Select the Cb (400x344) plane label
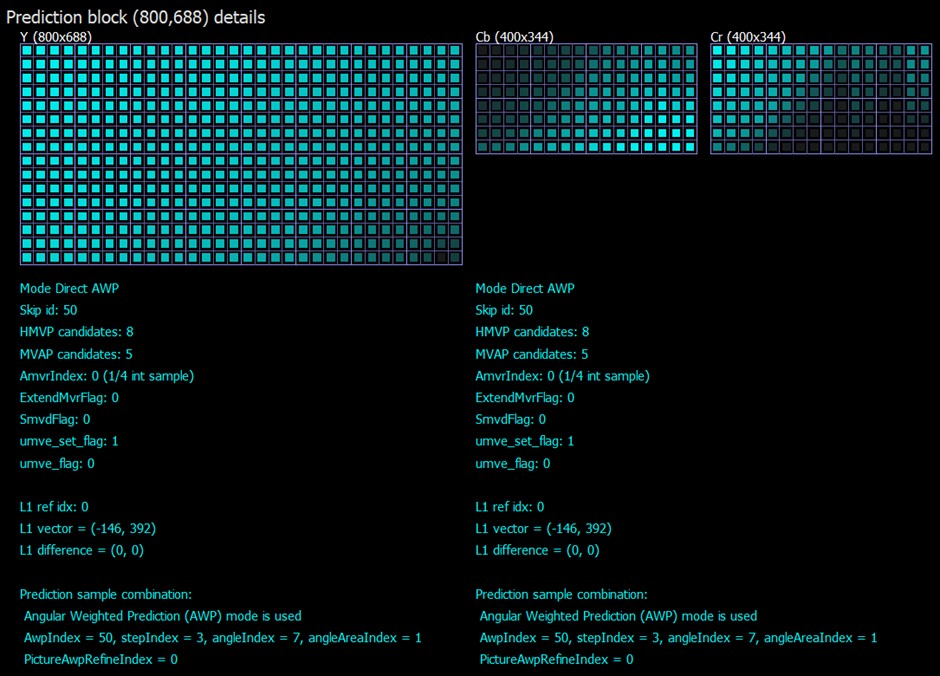The width and height of the screenshot is (940, 676). [514, 37]
